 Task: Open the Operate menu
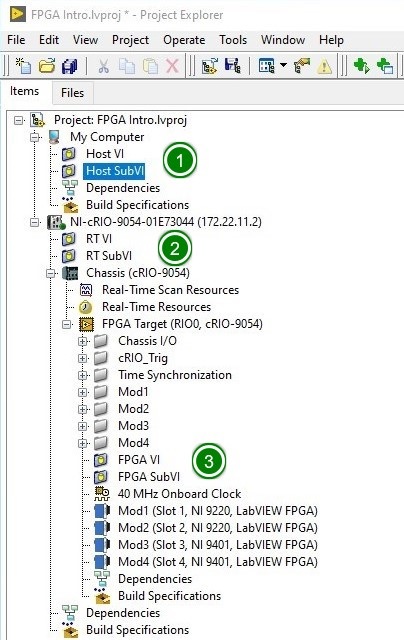184,40
